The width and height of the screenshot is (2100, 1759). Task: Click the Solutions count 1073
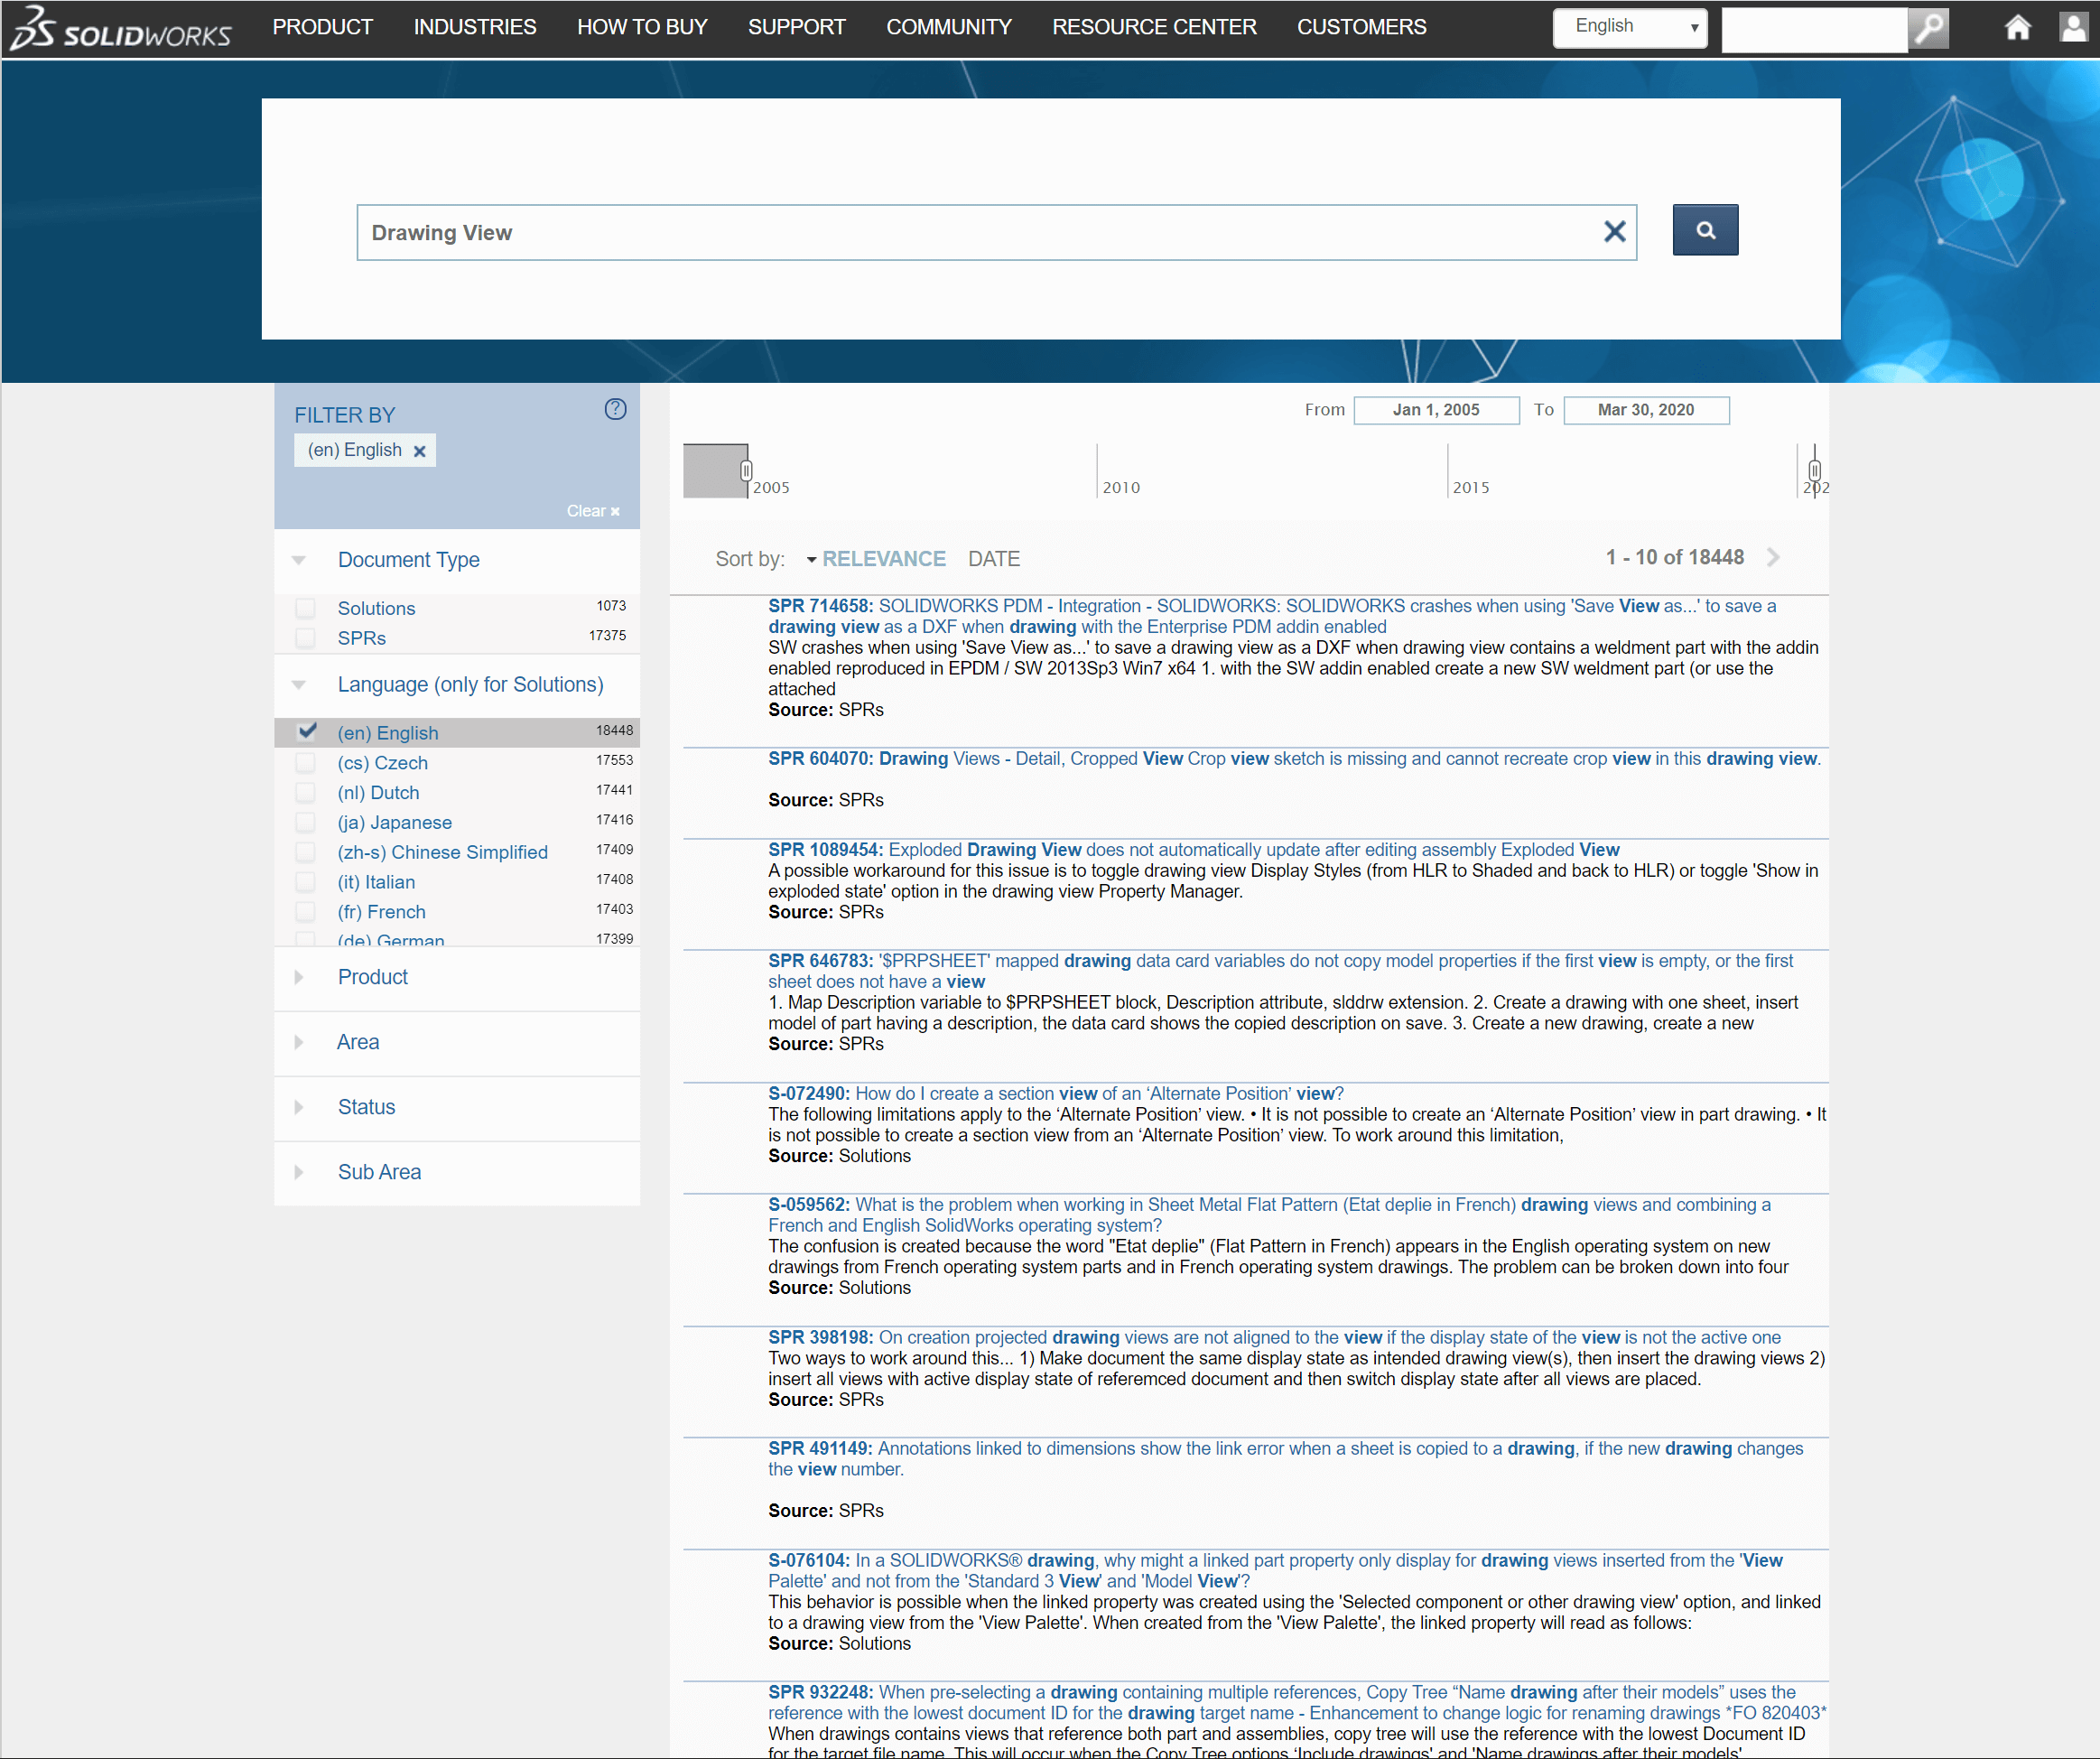point(611,606)
